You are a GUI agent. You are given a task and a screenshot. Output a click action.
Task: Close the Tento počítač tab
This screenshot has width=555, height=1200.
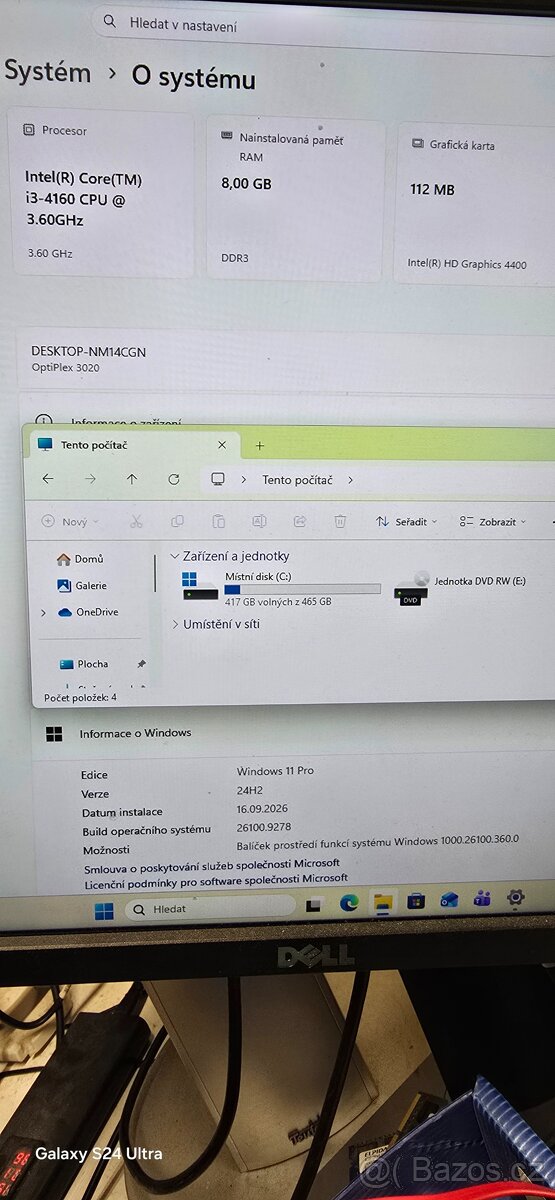point(222,445)
